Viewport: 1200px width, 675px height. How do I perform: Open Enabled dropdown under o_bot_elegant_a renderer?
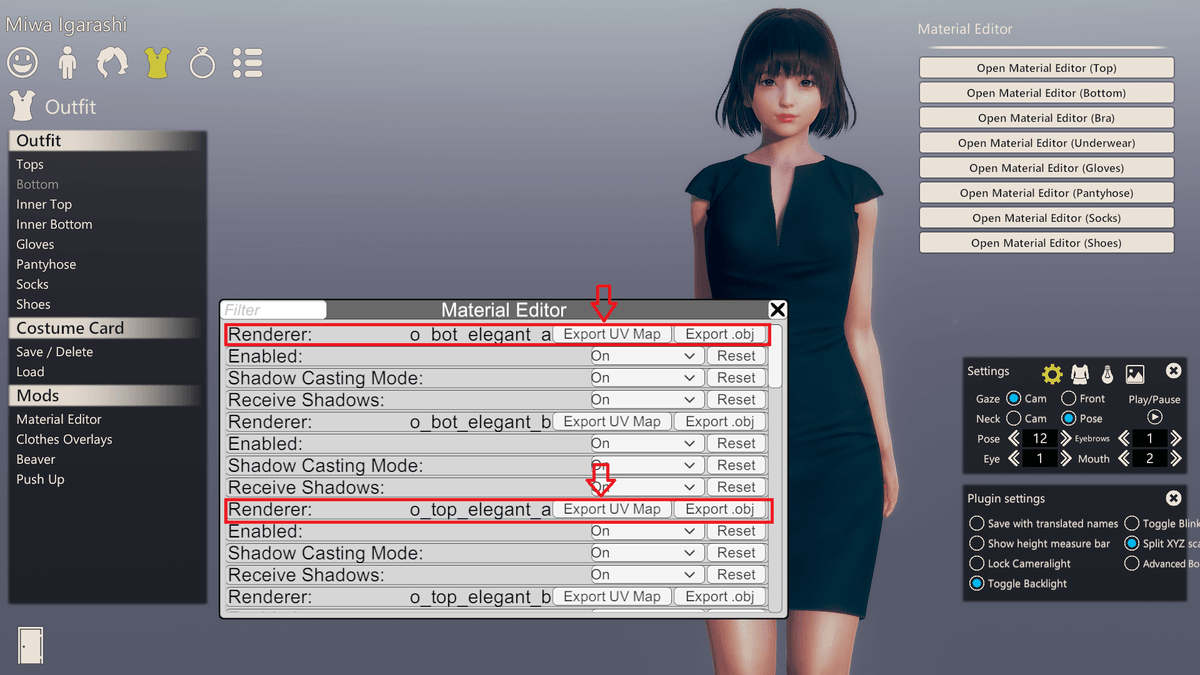644,356
